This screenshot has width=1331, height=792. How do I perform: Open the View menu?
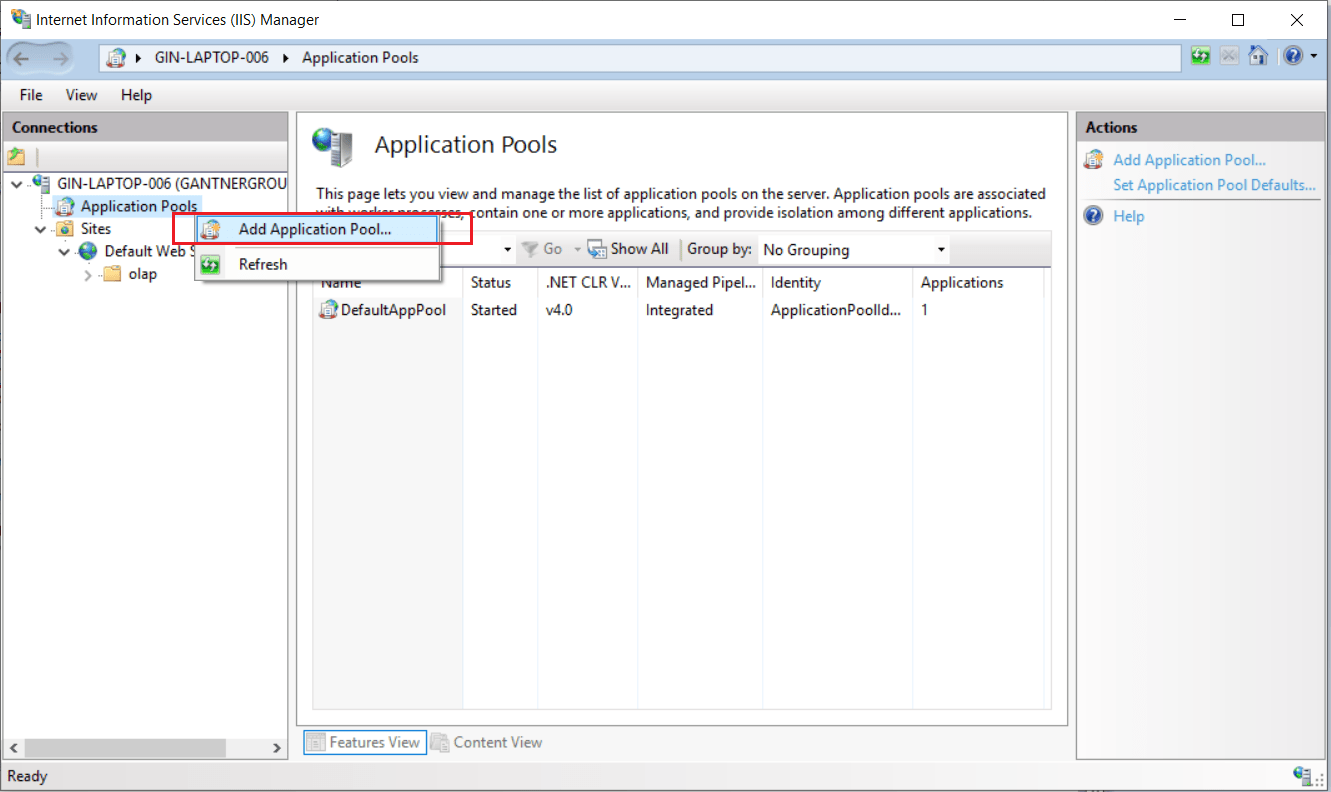click(x=82, y=95)
